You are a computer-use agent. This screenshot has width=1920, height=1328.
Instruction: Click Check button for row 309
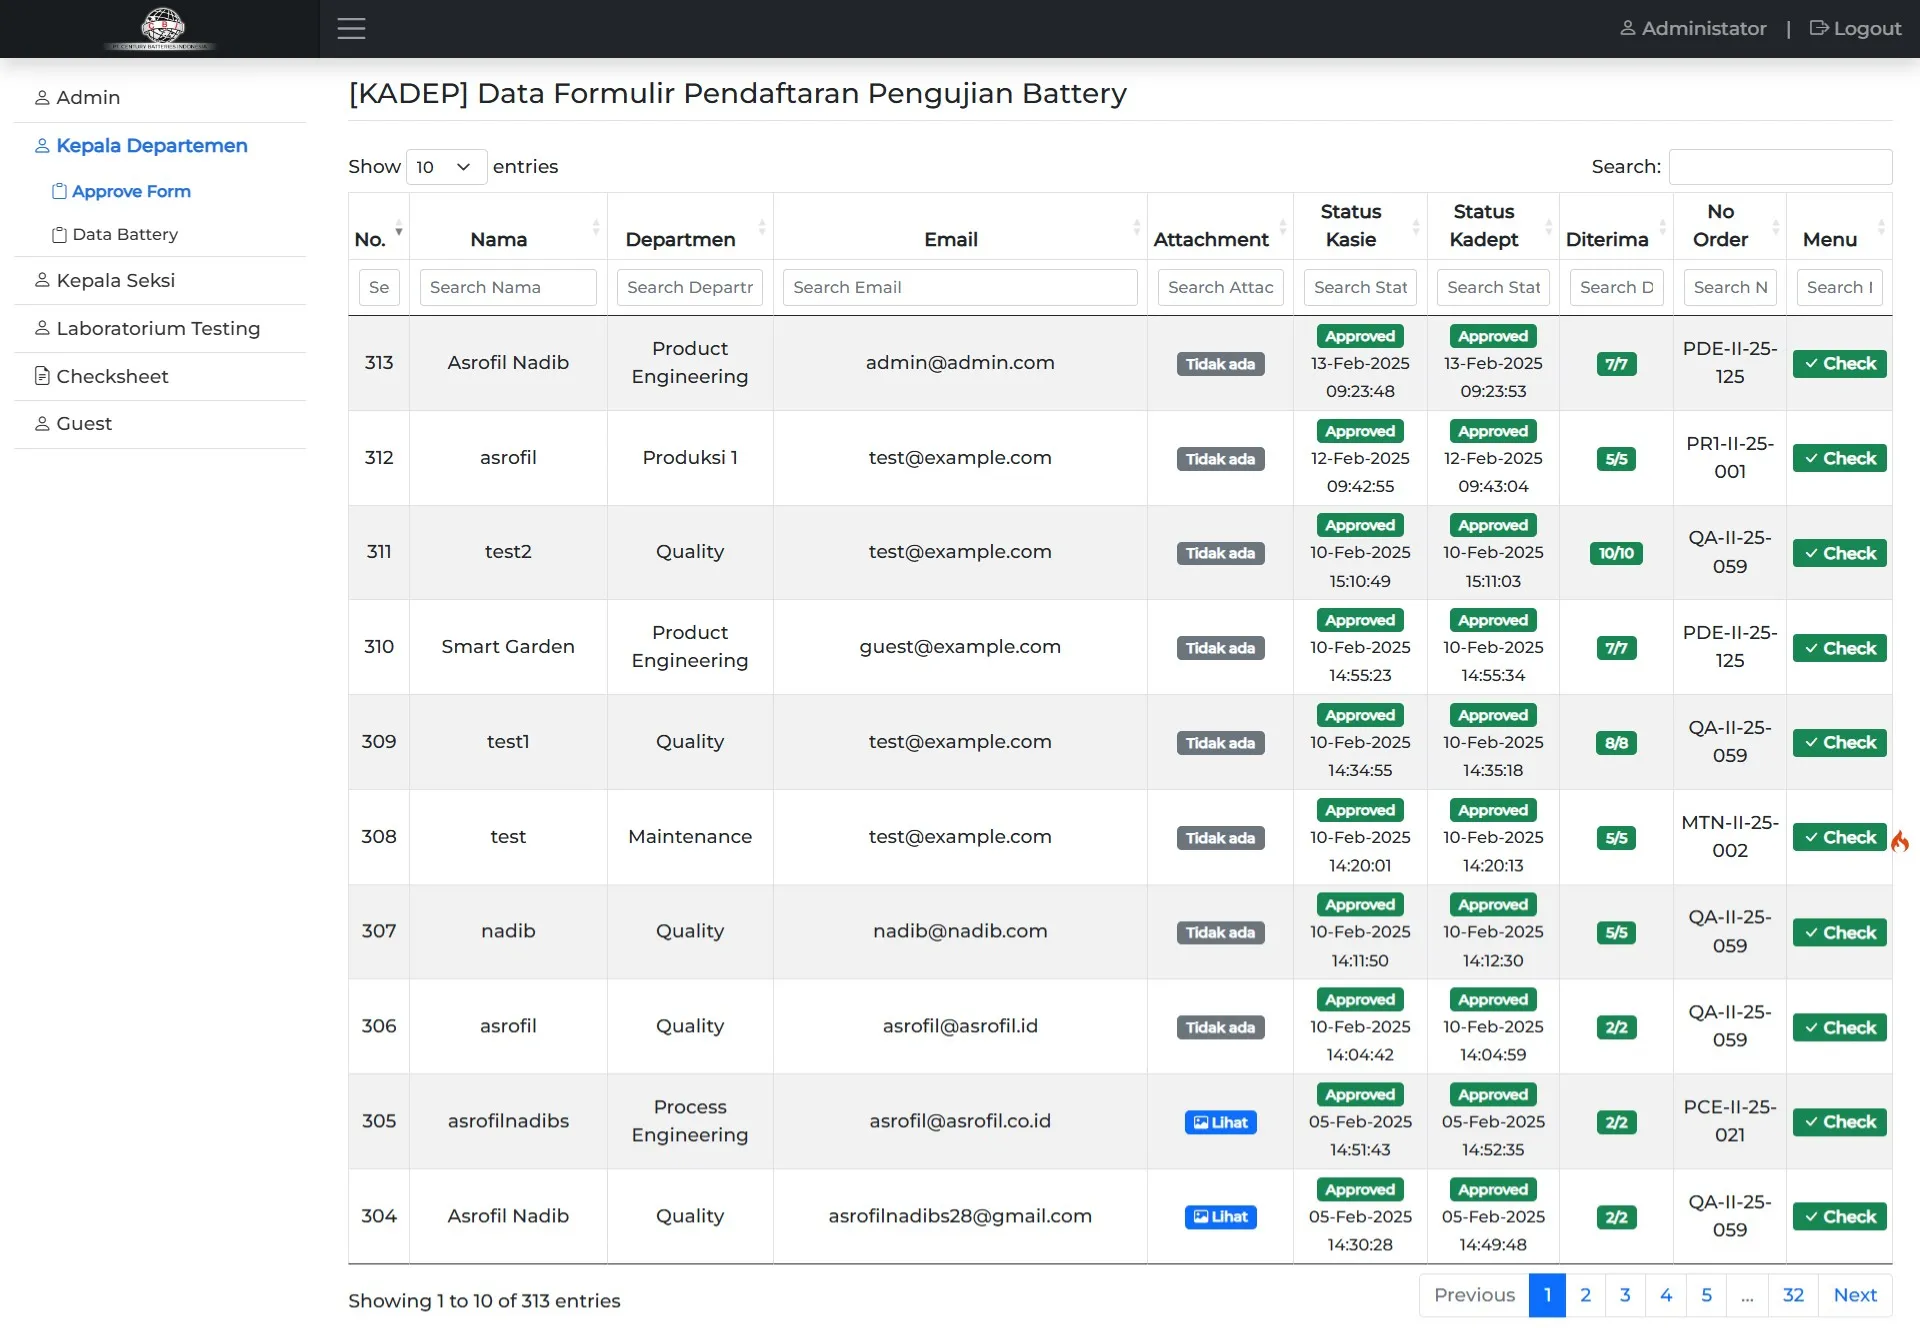pyautogui.click(x=1840, y=743)
